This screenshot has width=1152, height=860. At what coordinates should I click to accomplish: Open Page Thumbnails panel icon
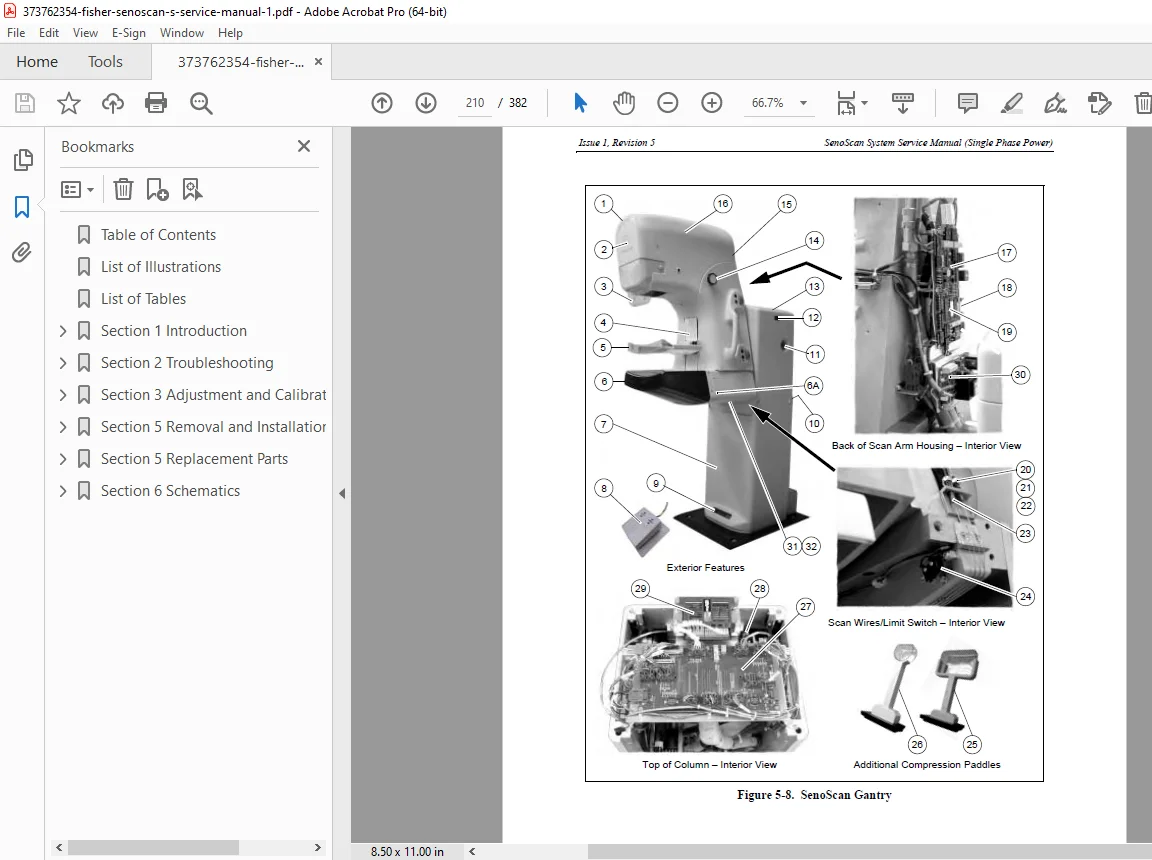click(x=23, y=159)
